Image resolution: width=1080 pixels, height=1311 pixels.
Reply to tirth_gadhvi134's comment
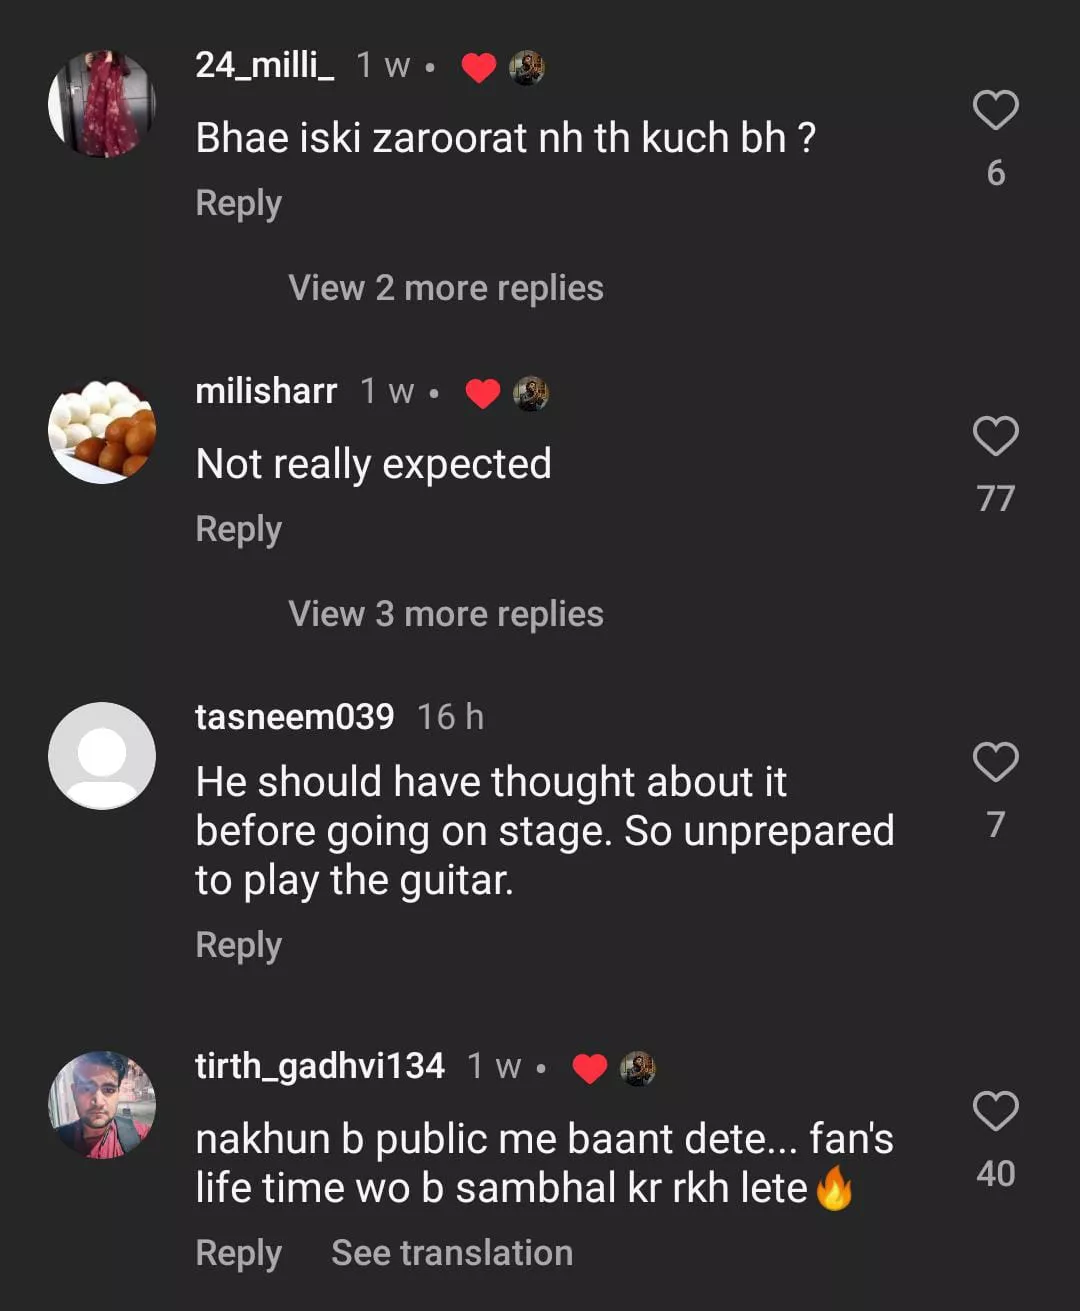click(x=239, y=1253)
